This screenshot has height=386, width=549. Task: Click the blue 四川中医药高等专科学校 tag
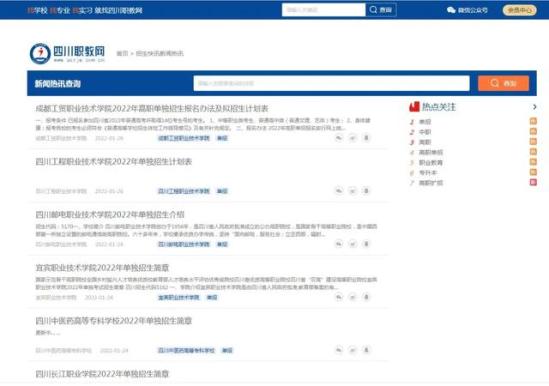pyautogui.click(x=186, y=350)
